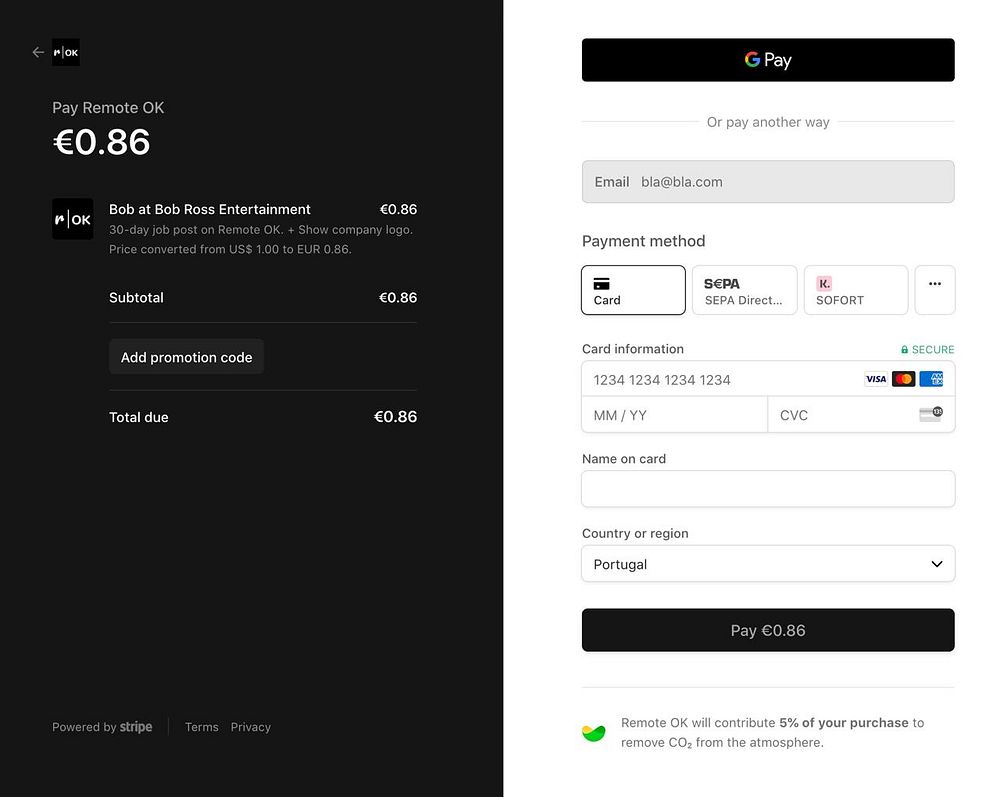Click the back arrow icon
The image size is (1000, 797).
click(38, 52)
